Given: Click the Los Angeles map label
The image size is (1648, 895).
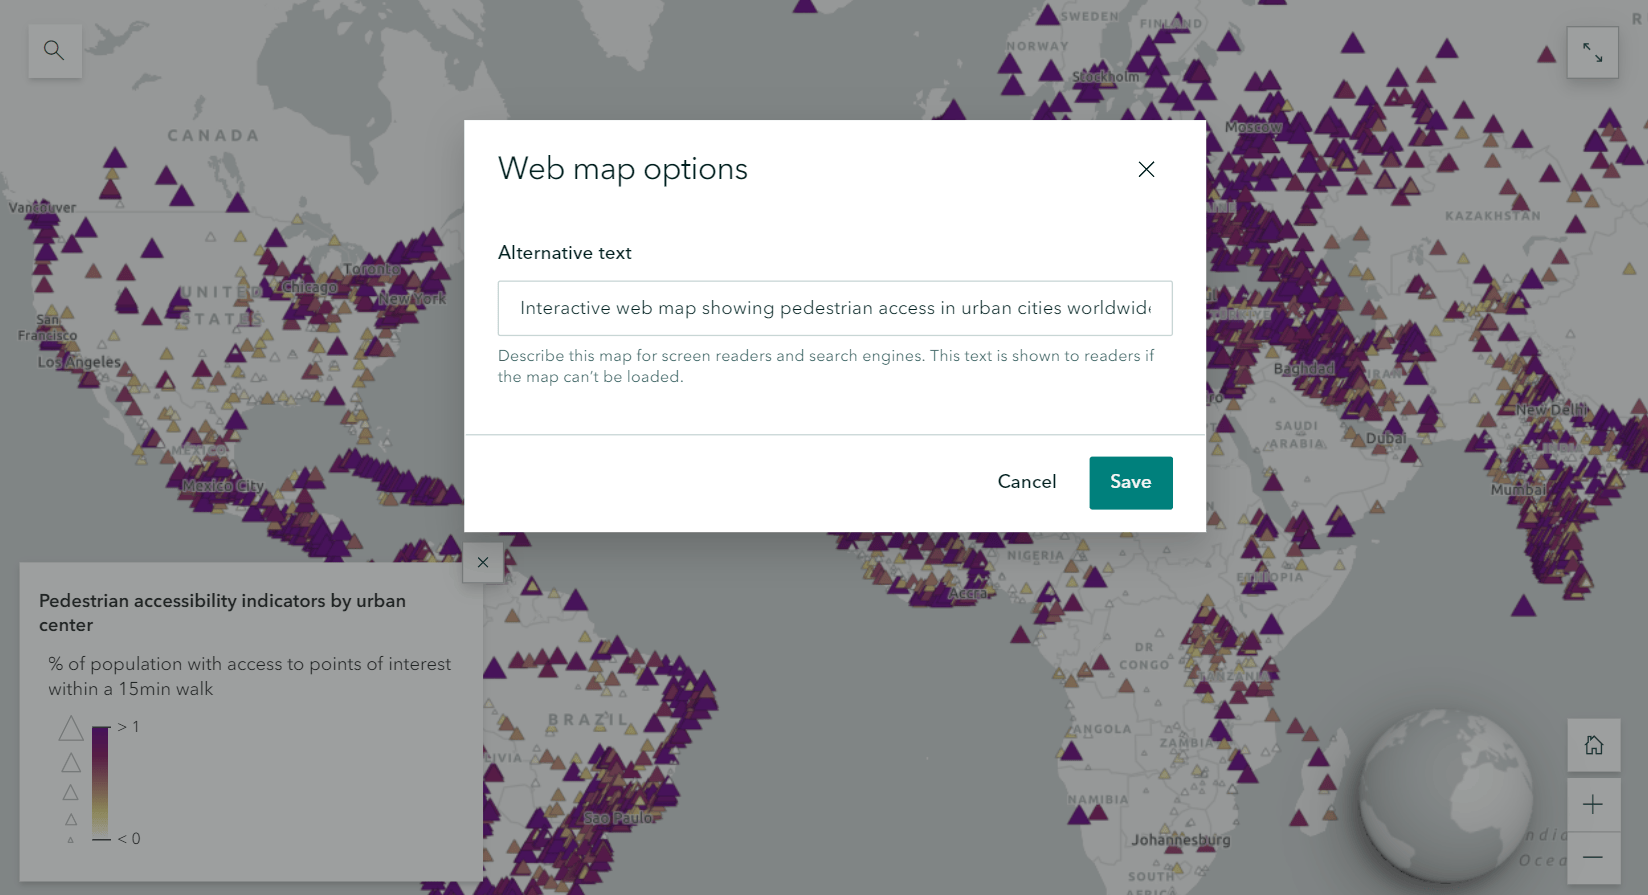Looking at the screenshot, I should tap(80, 362).
